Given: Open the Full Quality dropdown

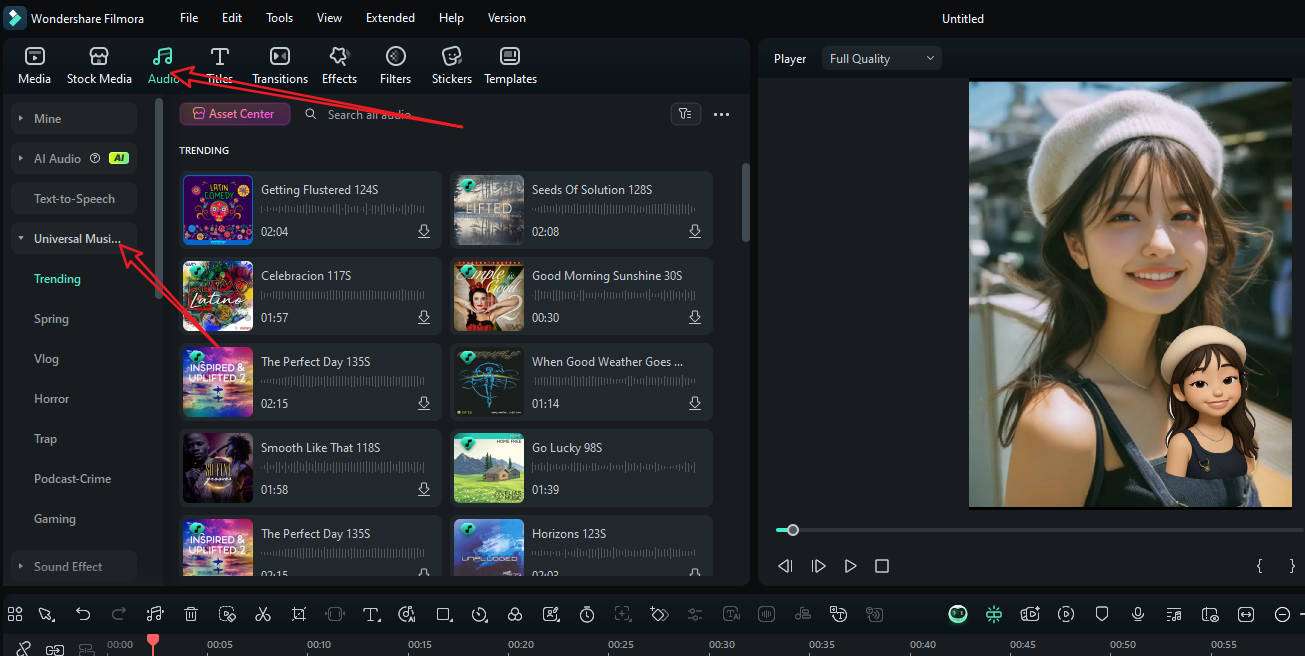Looking at the screenshot, I should pyautogui.click(x=882, y=59).
